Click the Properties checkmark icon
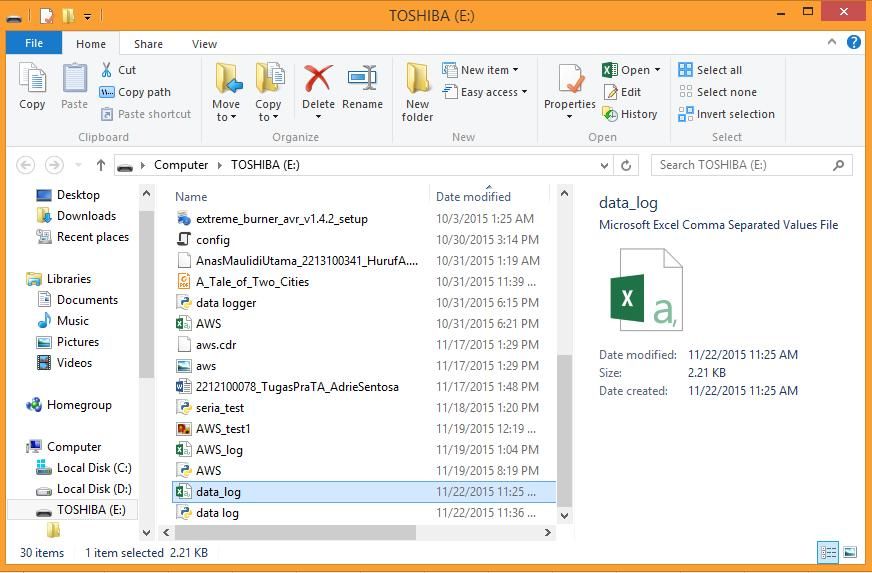This screenshot has width=872, height=573. coord(570,78)
